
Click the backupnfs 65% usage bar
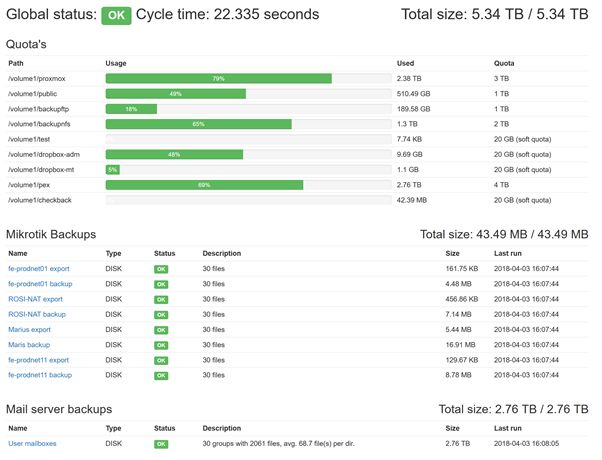pos(198,124)
